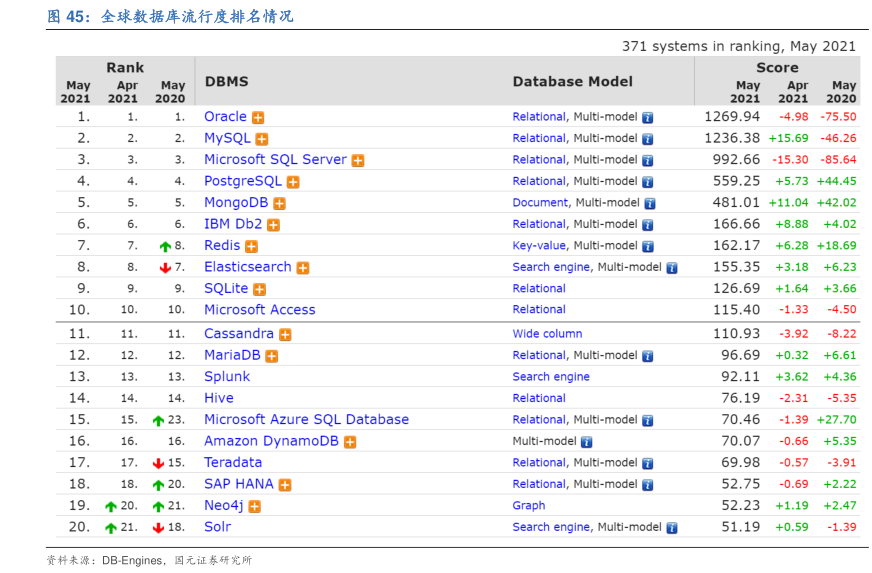Click the orange plus icon beside Oracle
The image size is (872, 573).
258,118
